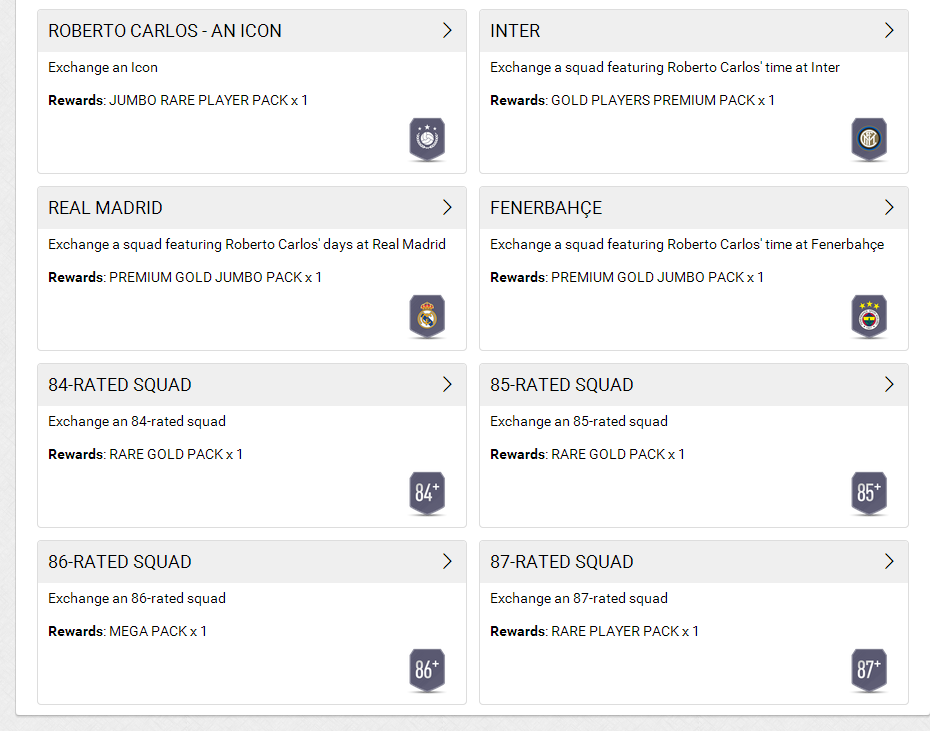Expand the Roberto Carlos - An Icon chevron
Screen dimensions: 930x731
pos(447,31)
